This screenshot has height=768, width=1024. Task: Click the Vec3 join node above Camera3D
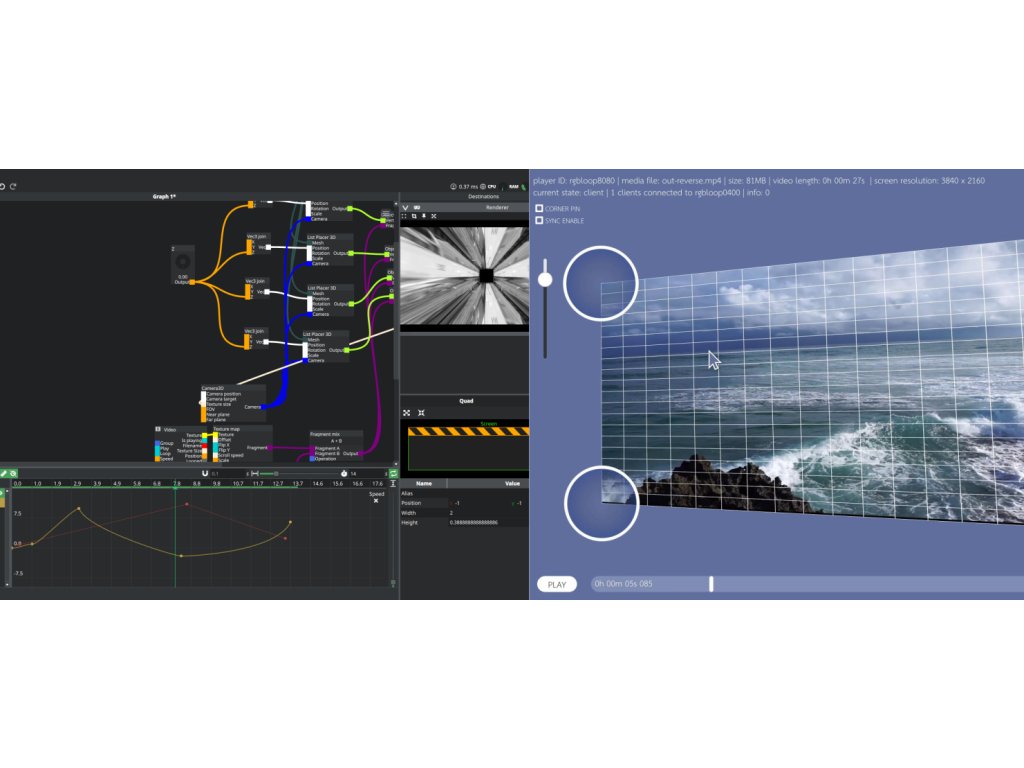256,340
